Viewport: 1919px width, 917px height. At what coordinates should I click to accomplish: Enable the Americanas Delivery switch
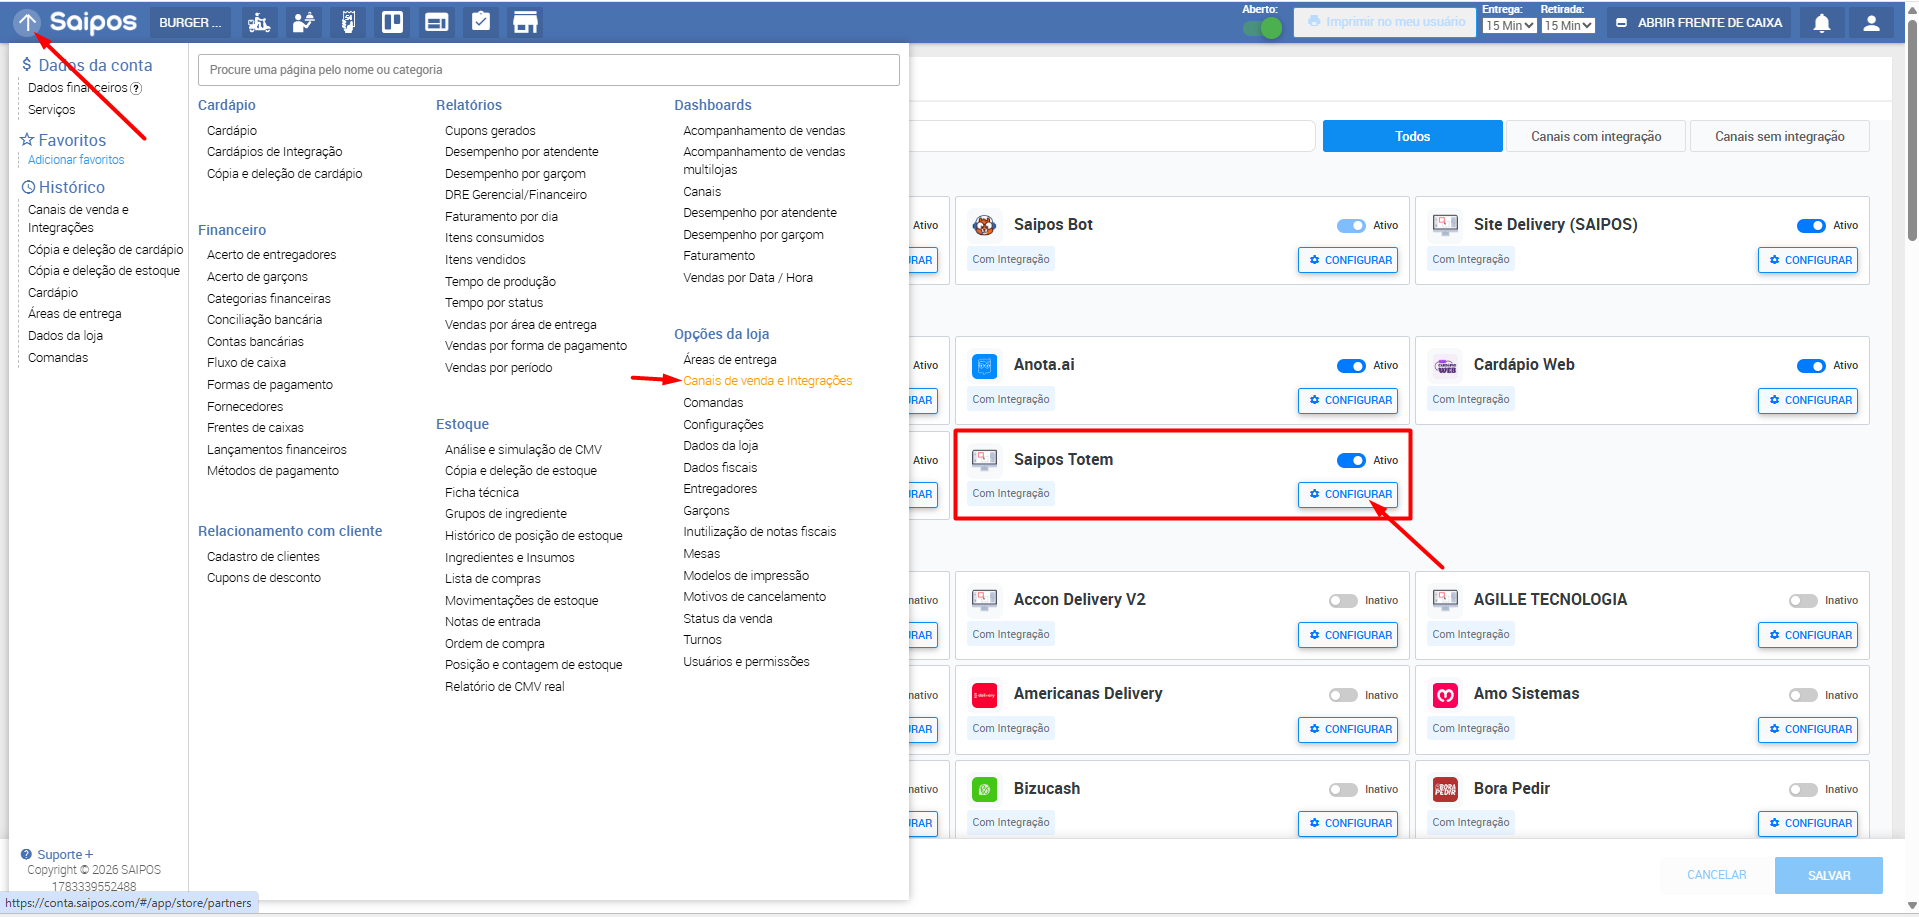pos(1343,696)
